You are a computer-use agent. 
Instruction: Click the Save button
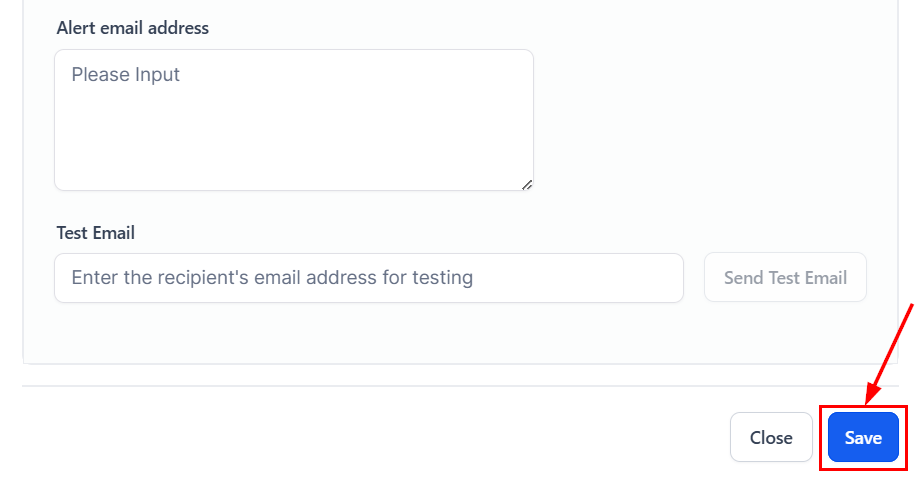(863, 437)
